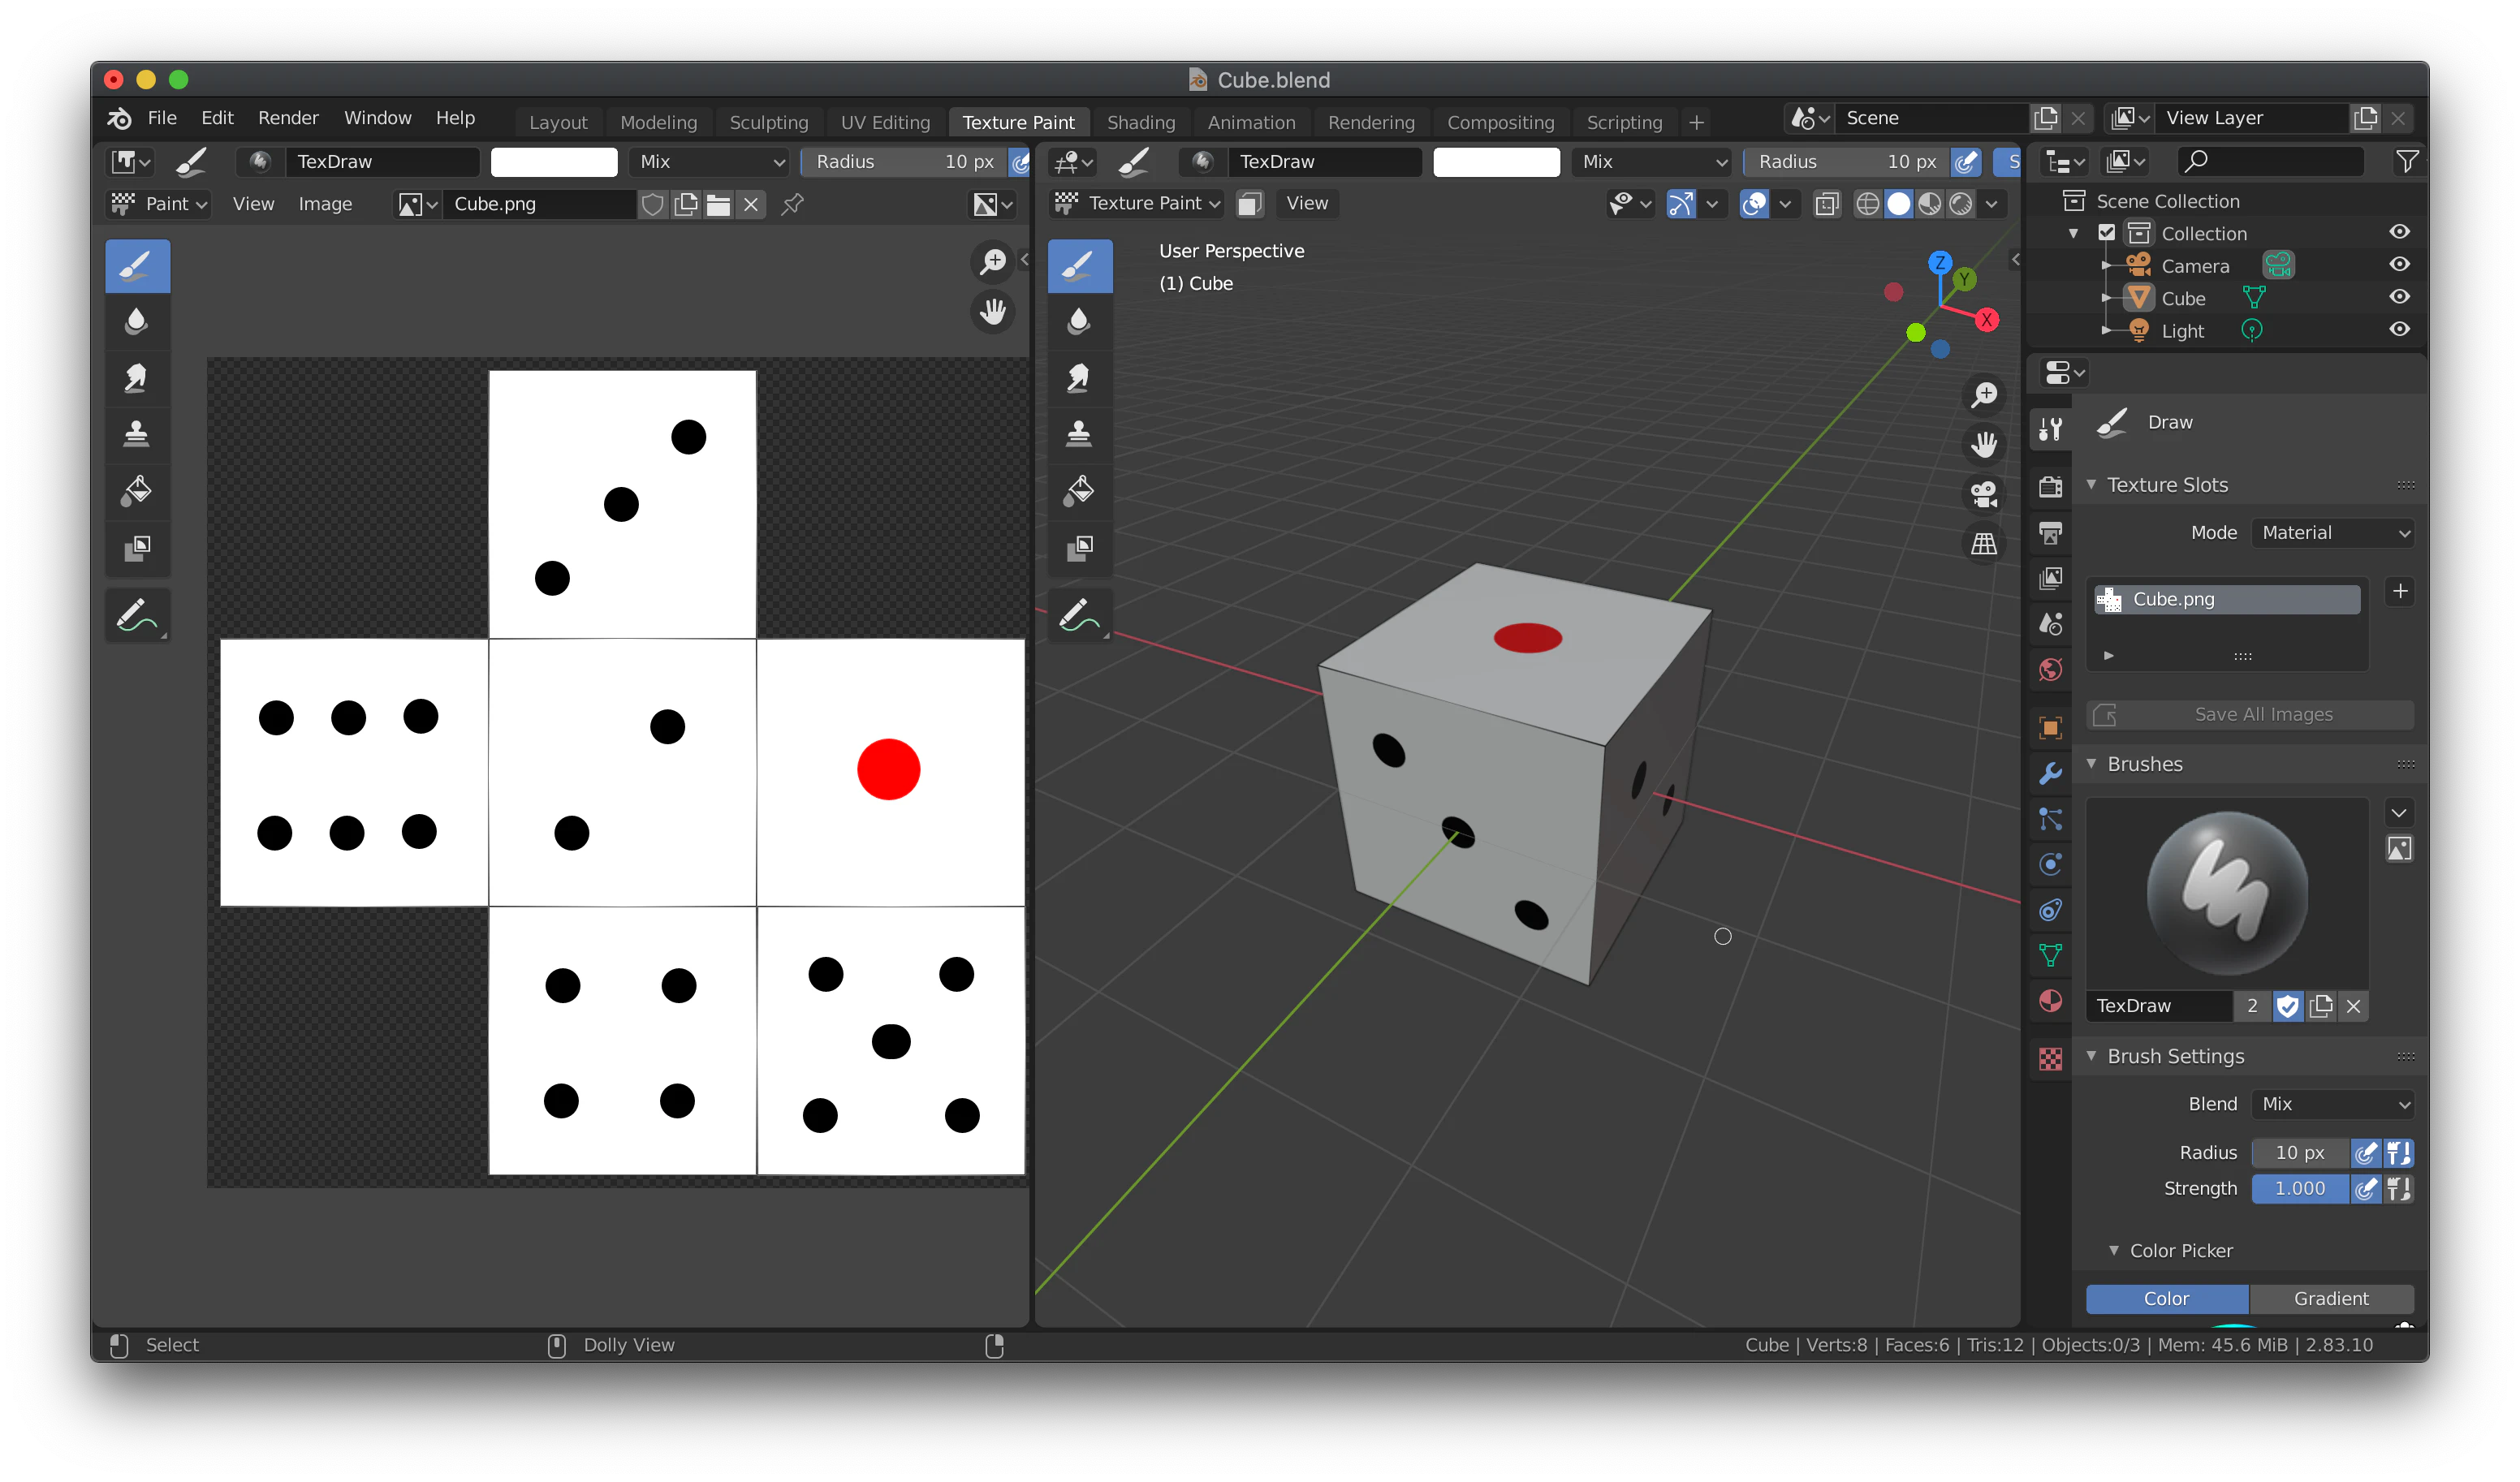
Task: Hide the Light object in outliner
Action: tap(2399, 330)
